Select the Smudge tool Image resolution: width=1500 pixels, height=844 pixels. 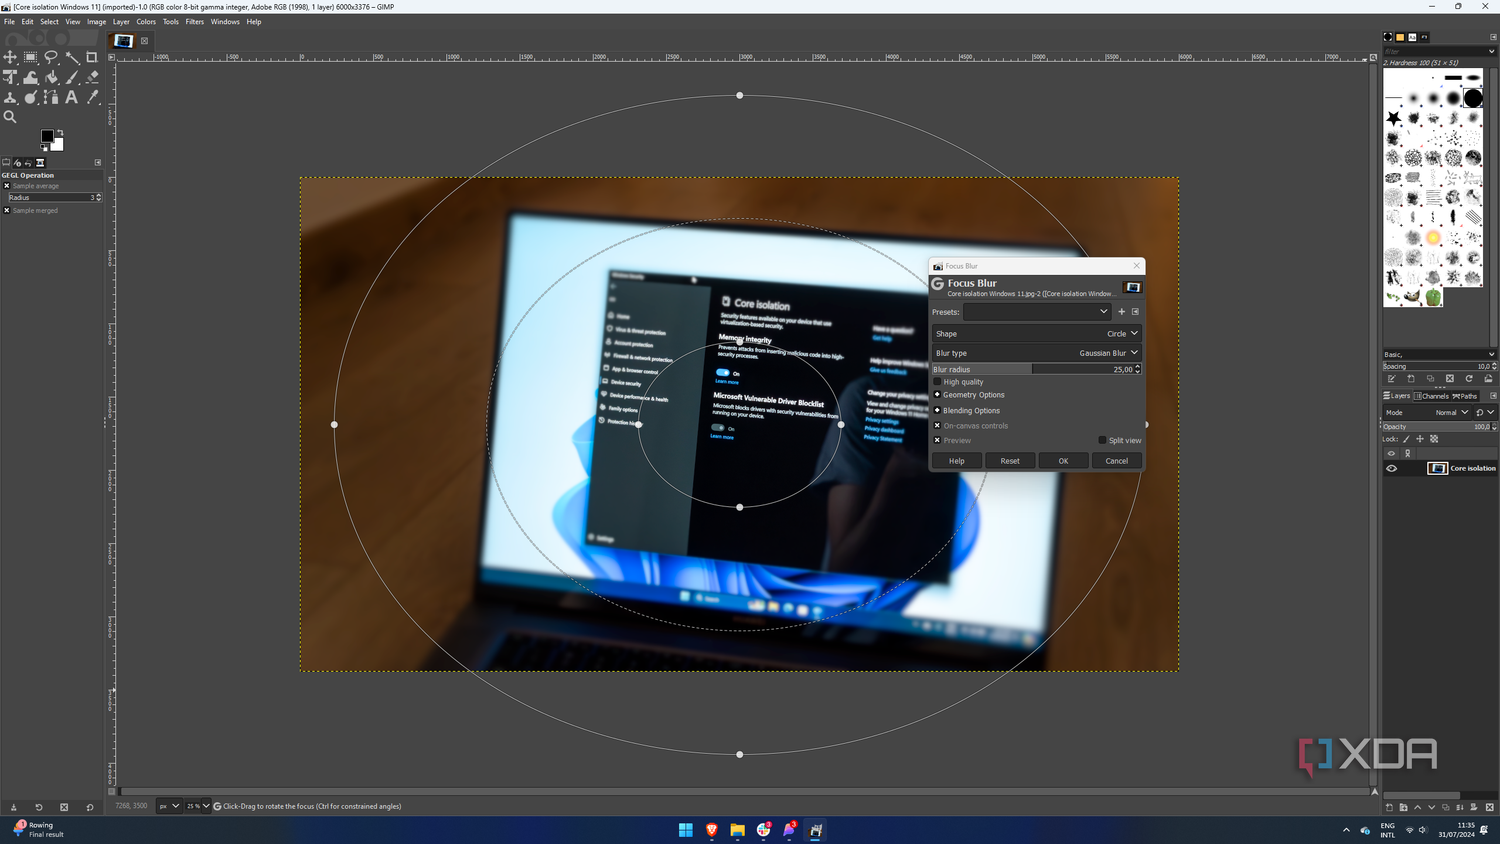pos(31,97)
